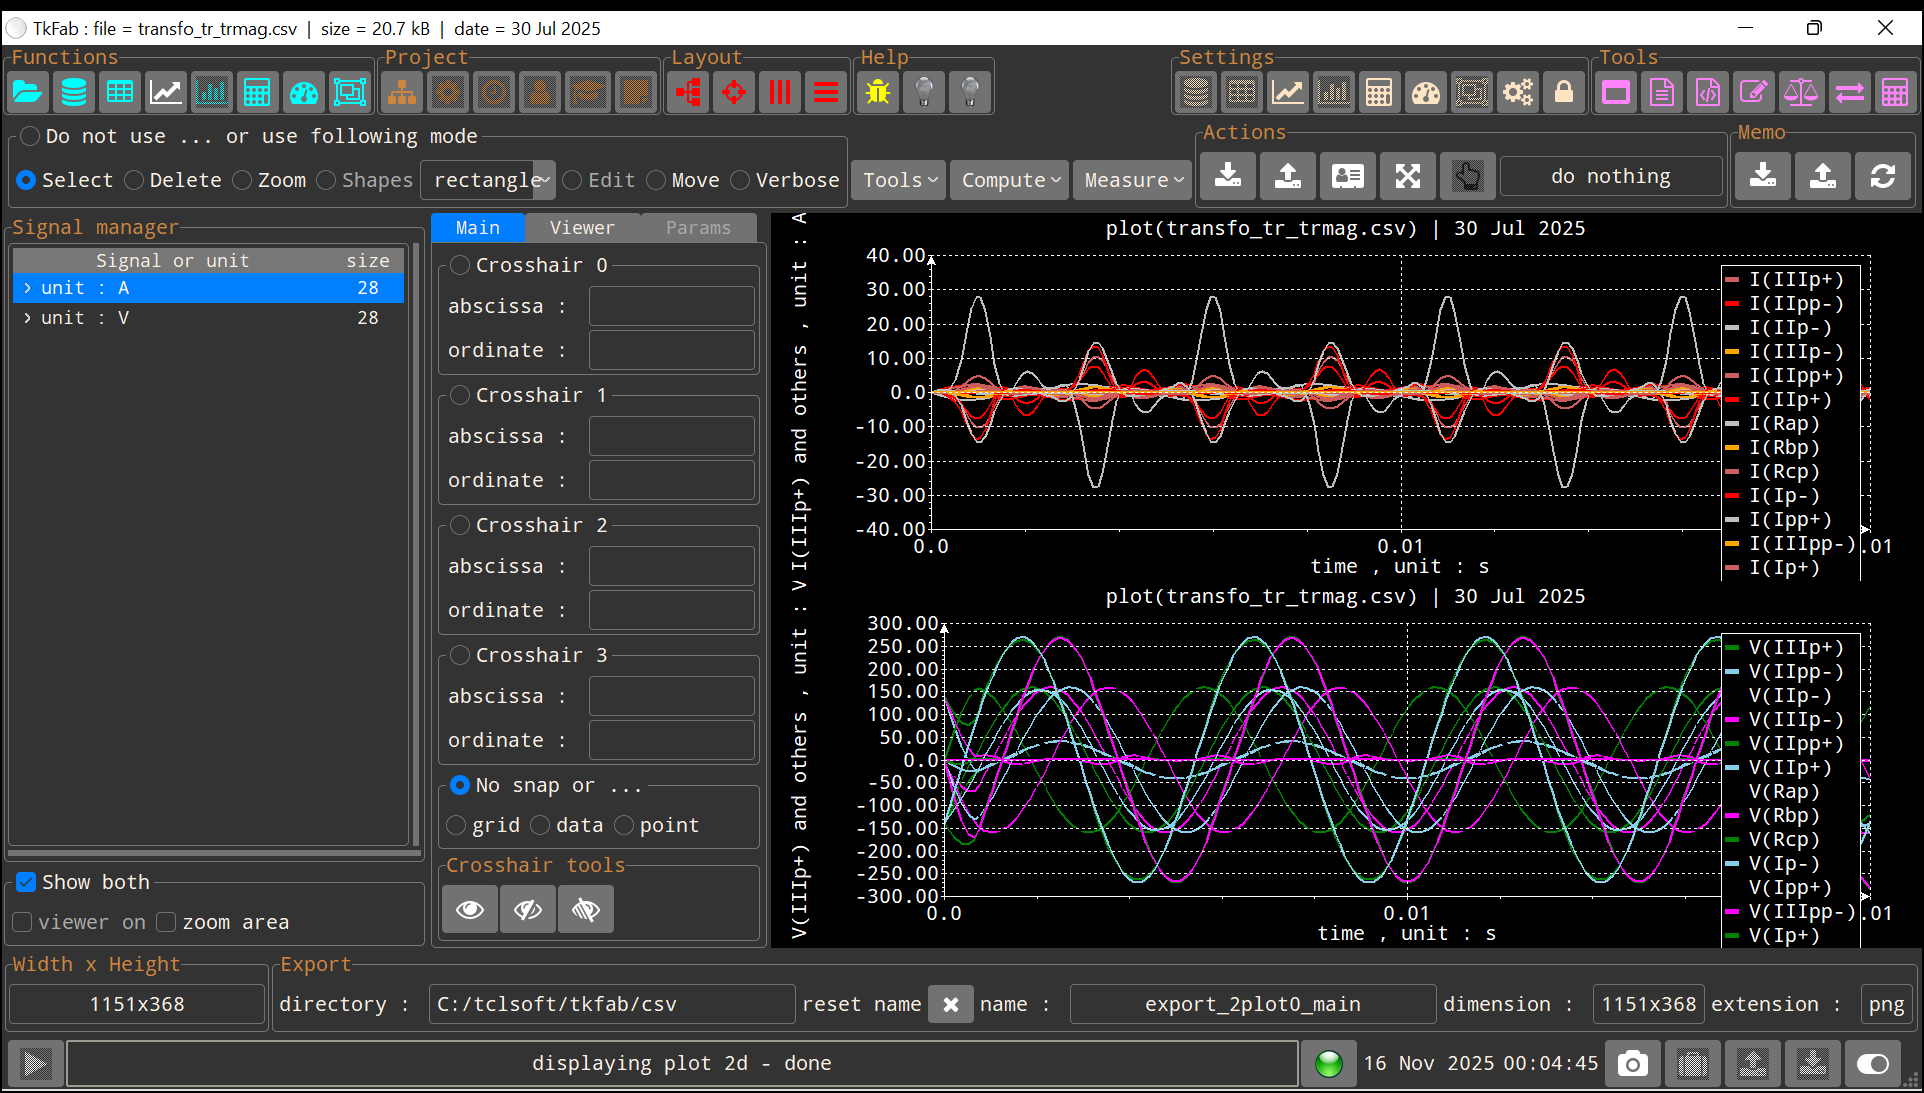The width and height of the screenshot is (1924, 1093).
Task: Click the camera screenshot icon in status bar
Action: pyautogui.click(x=1632, y=1063)
